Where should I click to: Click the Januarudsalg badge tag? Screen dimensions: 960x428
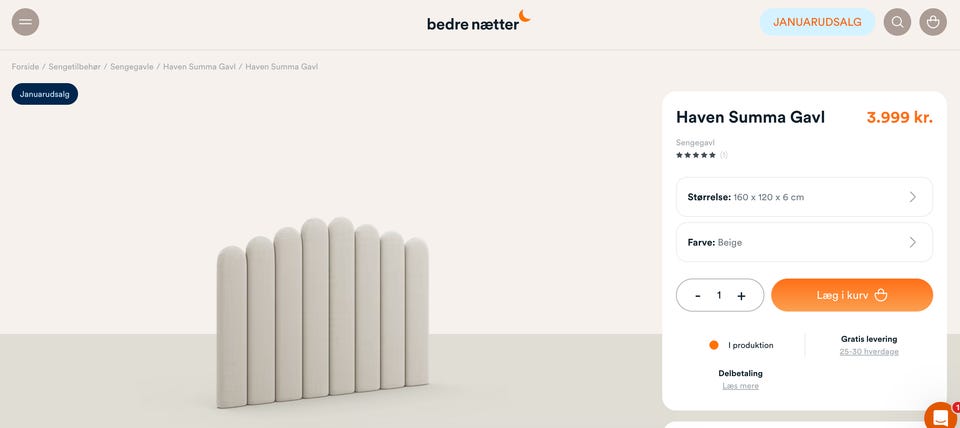point(45,94)
